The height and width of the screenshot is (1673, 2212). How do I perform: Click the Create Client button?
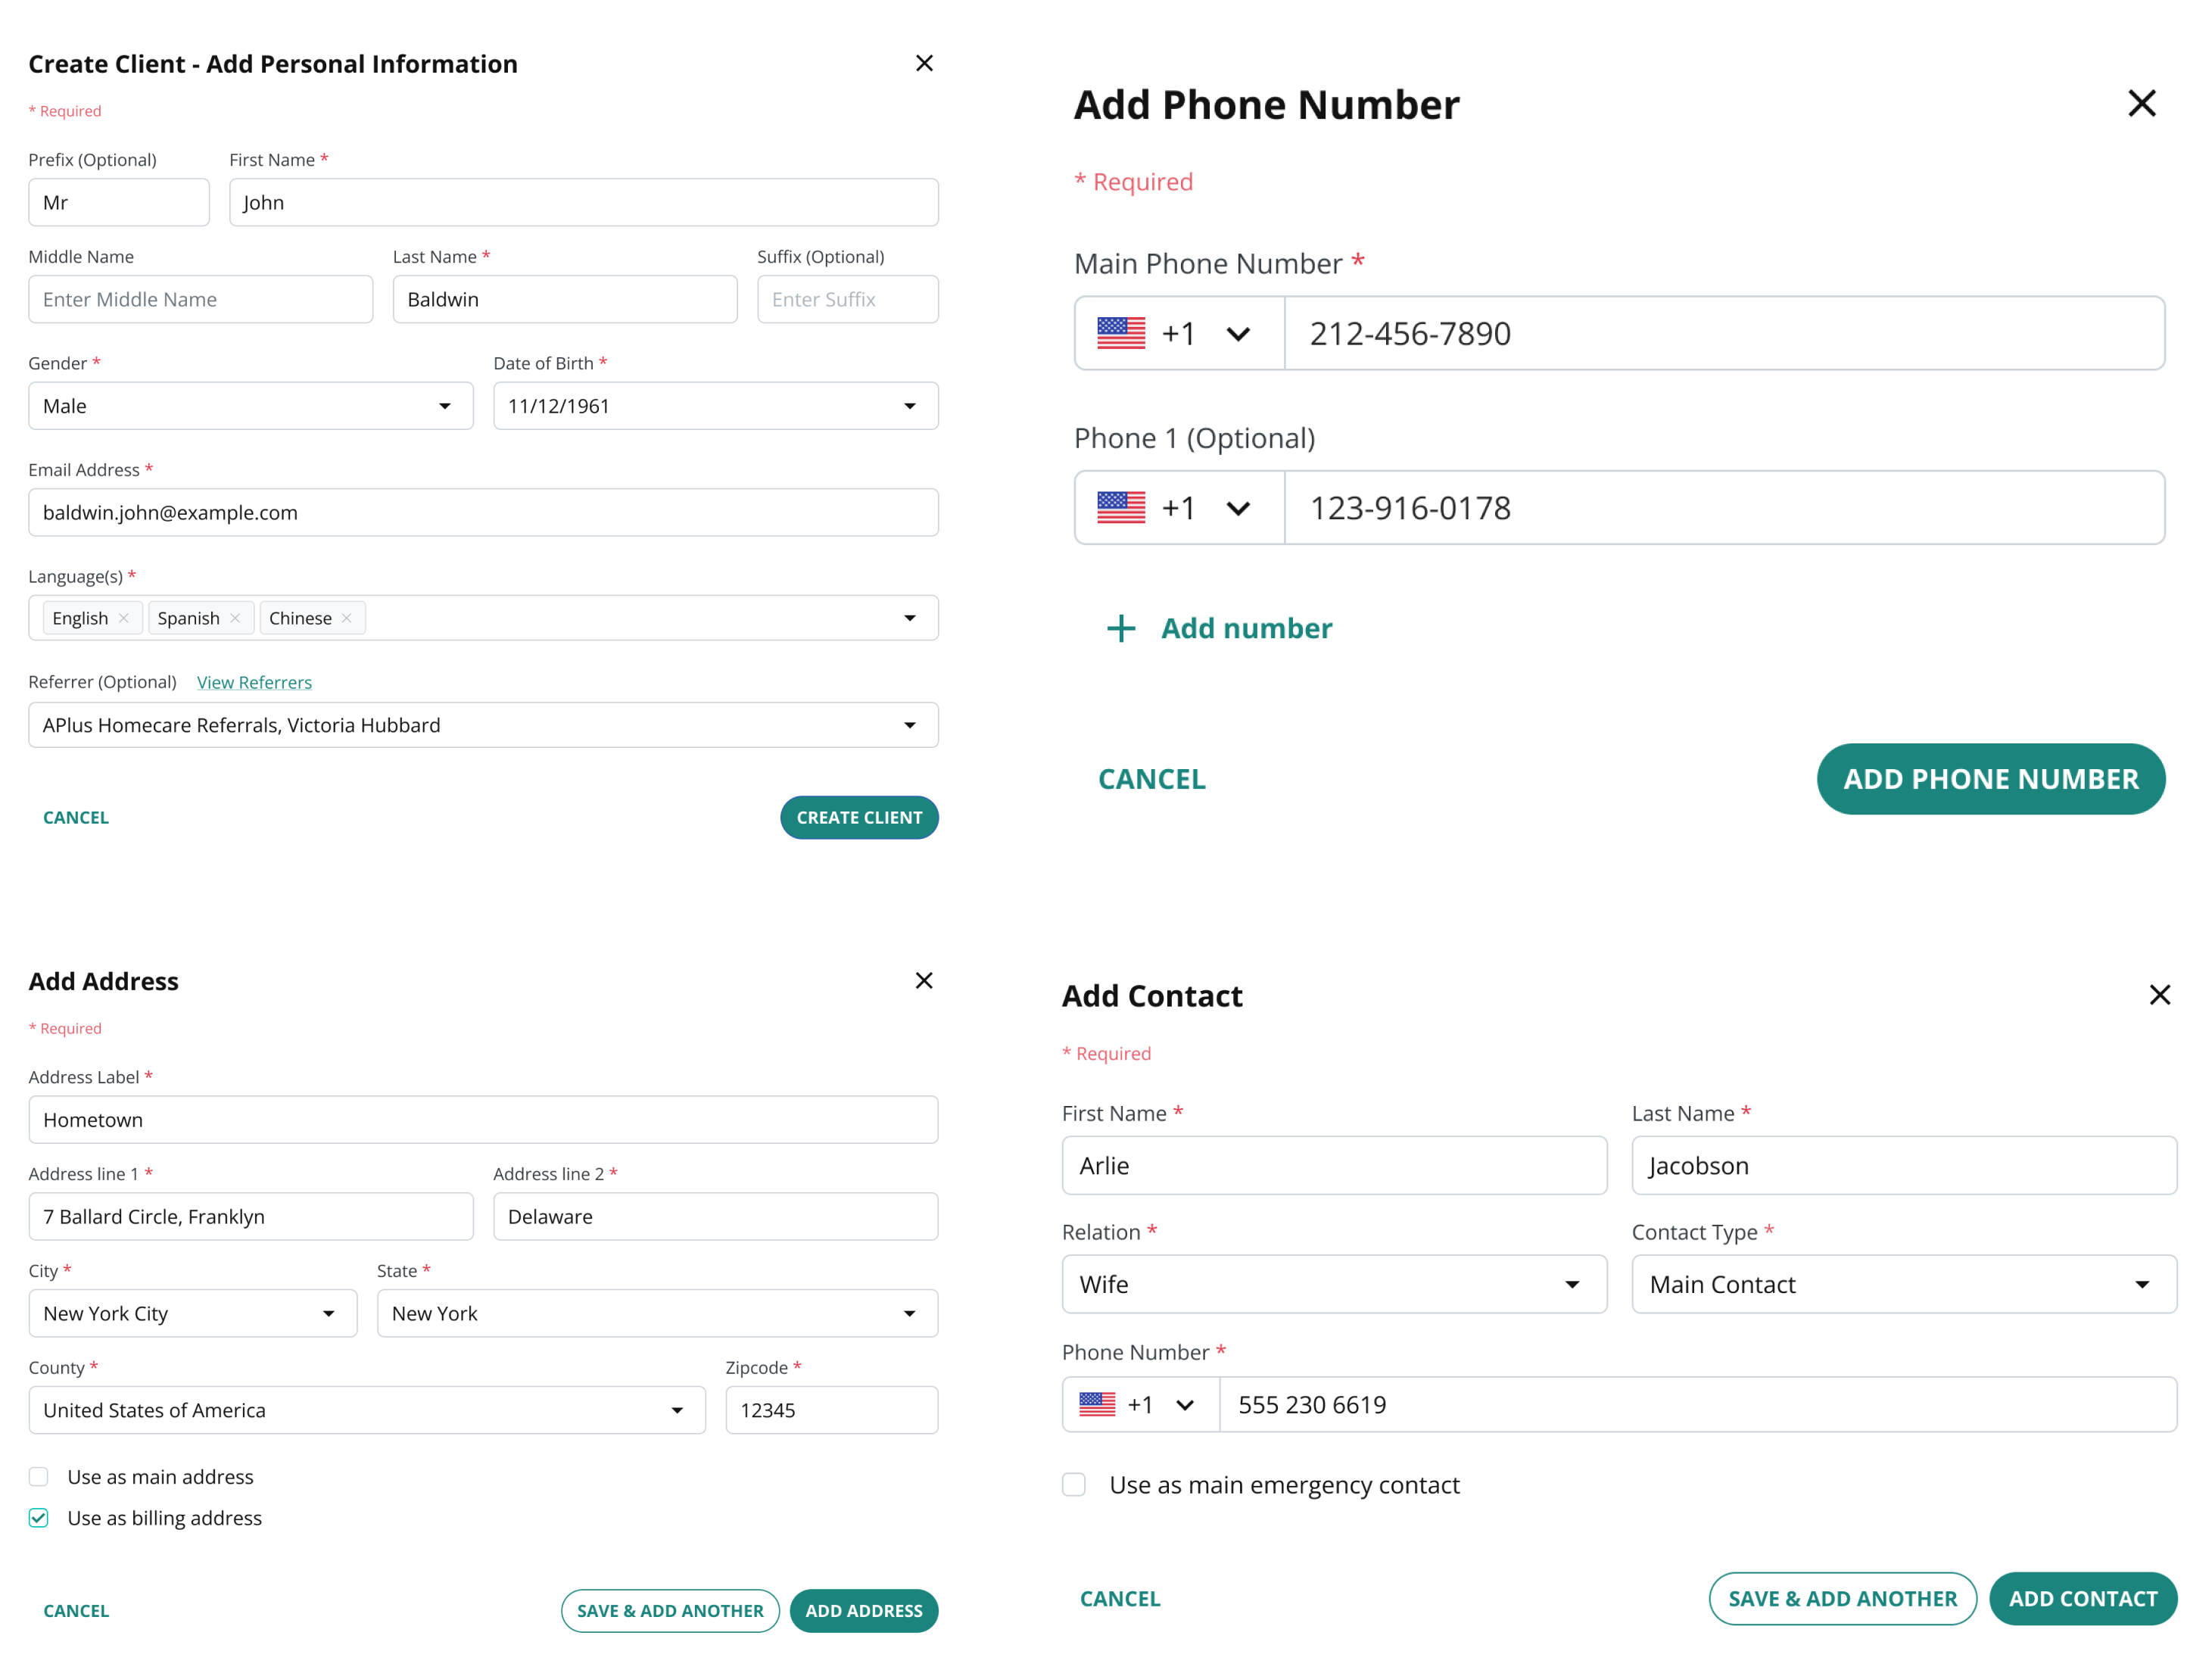859,817
